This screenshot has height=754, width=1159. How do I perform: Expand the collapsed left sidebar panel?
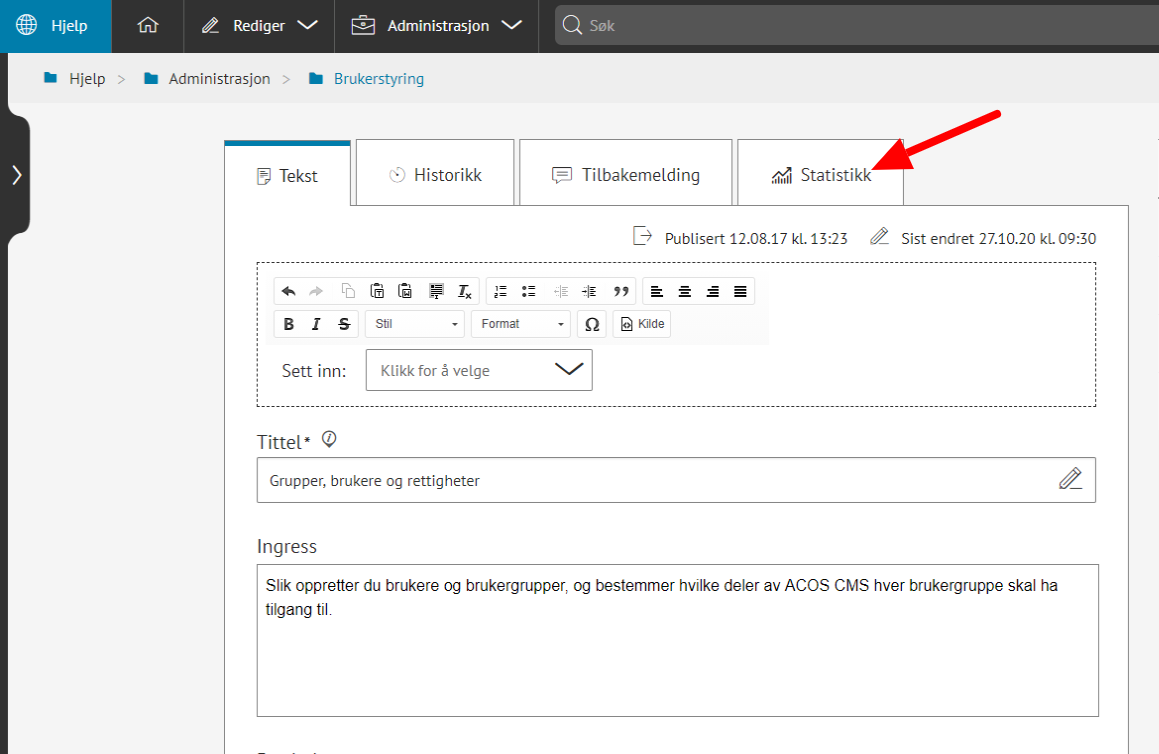click(16, 175)
